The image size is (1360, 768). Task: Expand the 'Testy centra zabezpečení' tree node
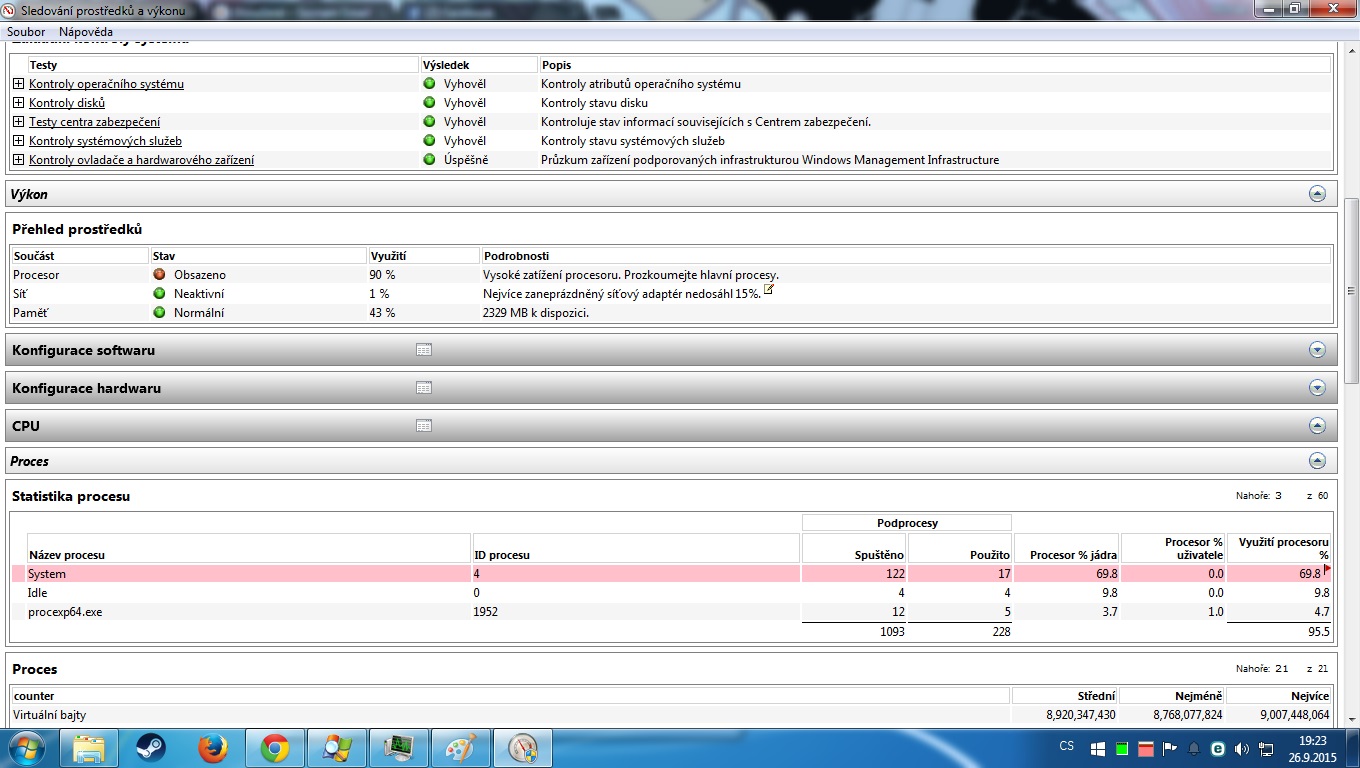tap(18, 122)
